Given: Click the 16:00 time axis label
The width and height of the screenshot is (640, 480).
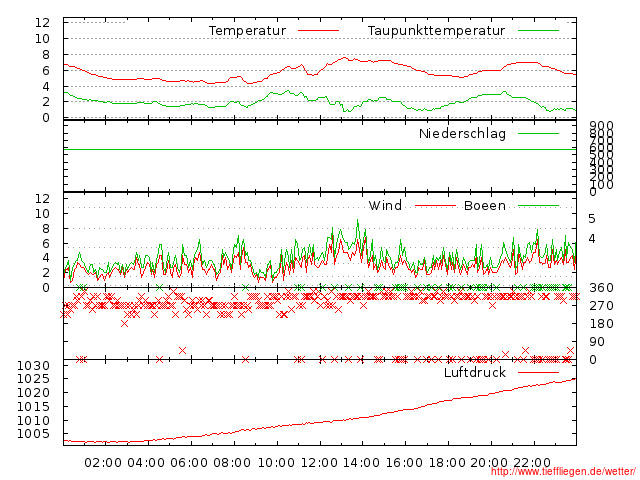Looking at the screenshot, I should coord(404,463).
